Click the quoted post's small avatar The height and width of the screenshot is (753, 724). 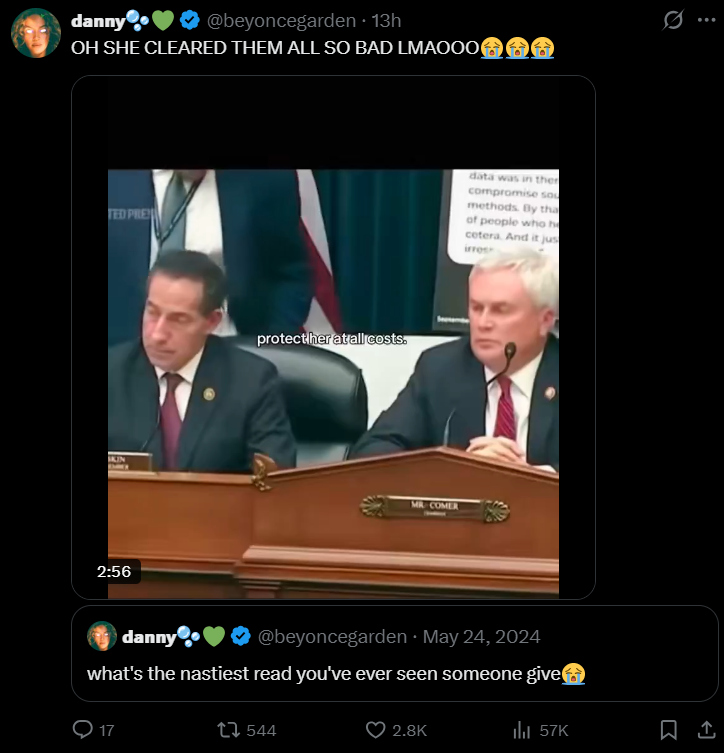102,636
